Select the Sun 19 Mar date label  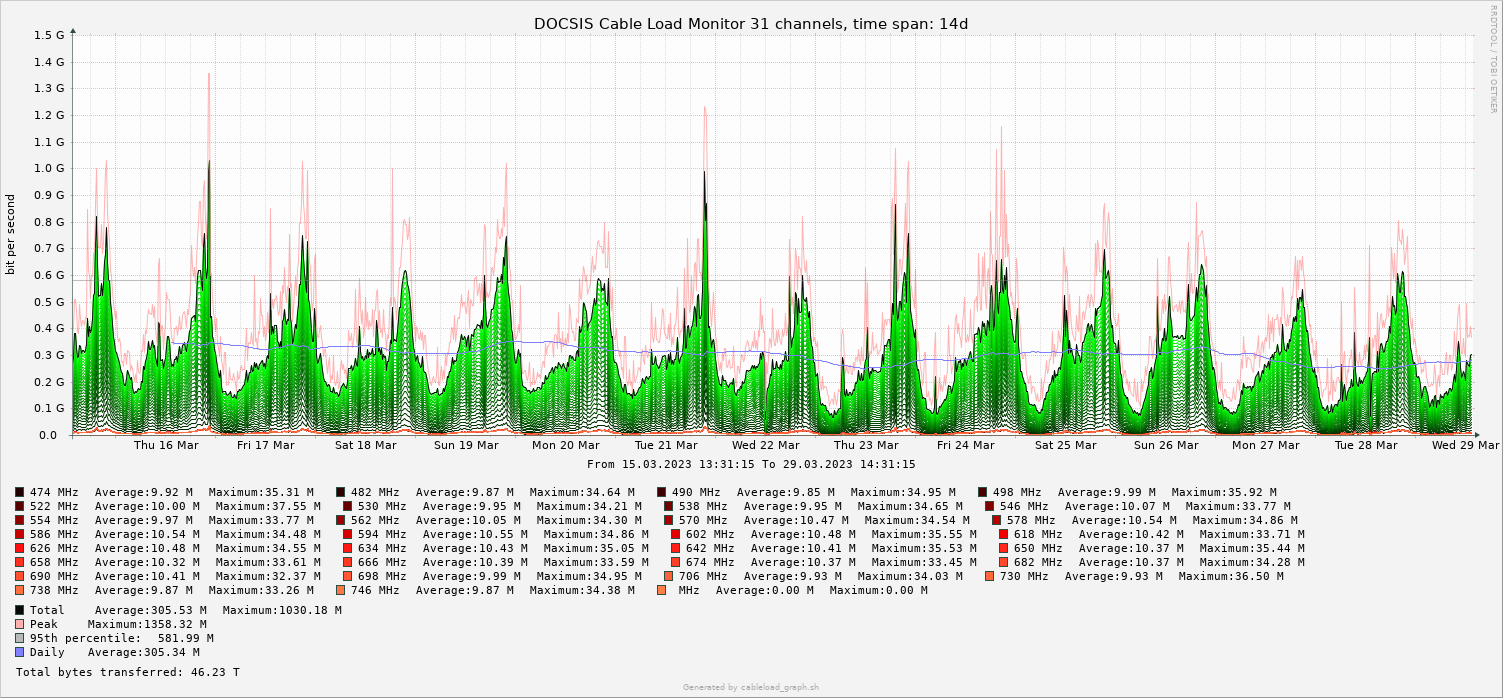(x=466, y=446)
